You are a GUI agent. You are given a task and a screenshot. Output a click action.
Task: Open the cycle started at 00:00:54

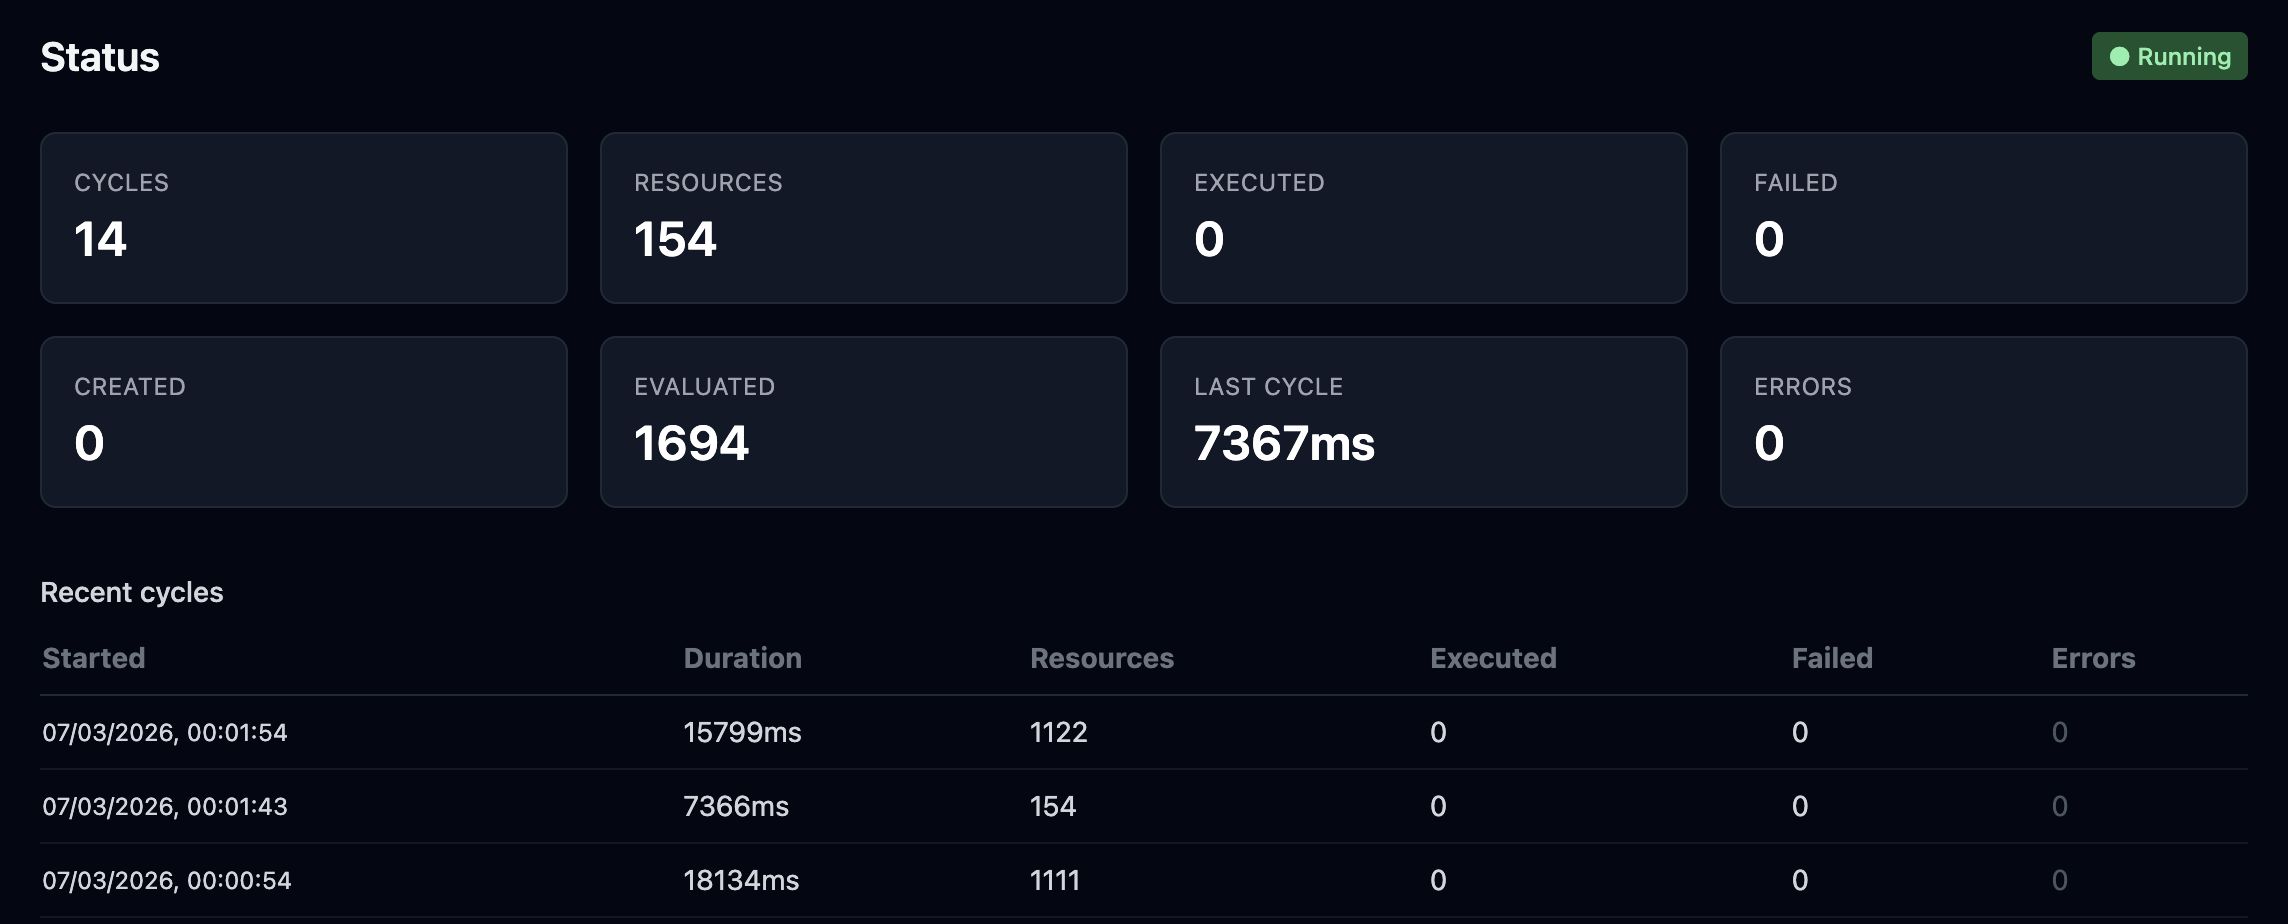click(x=167, y=881)
